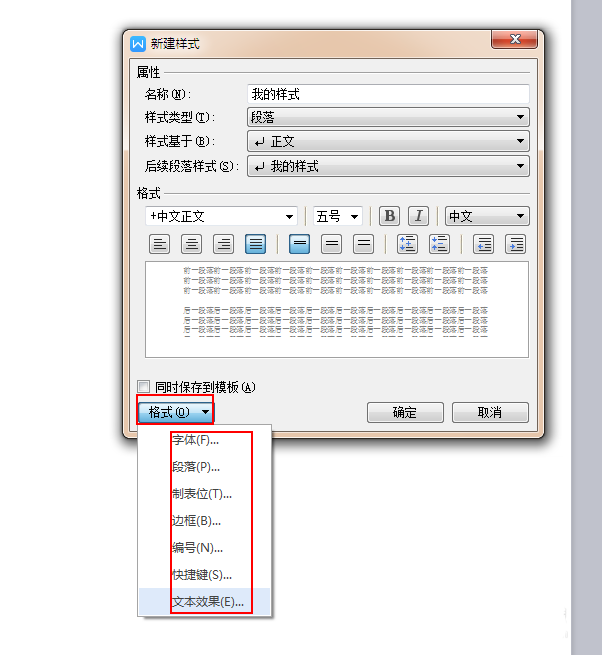Select center paragraph alignment icon
Viewport: 602px width, 655px height.
coord(191,244)
